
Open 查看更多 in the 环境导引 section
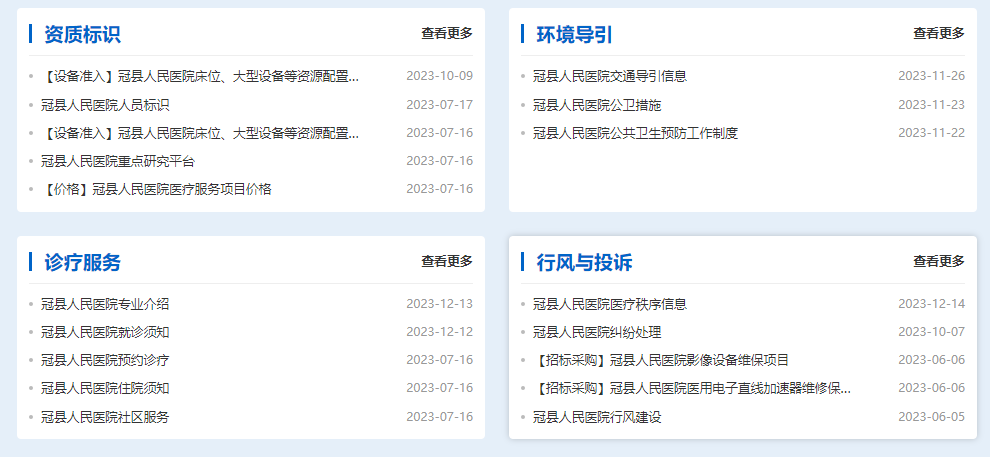[x=939, y=33]
